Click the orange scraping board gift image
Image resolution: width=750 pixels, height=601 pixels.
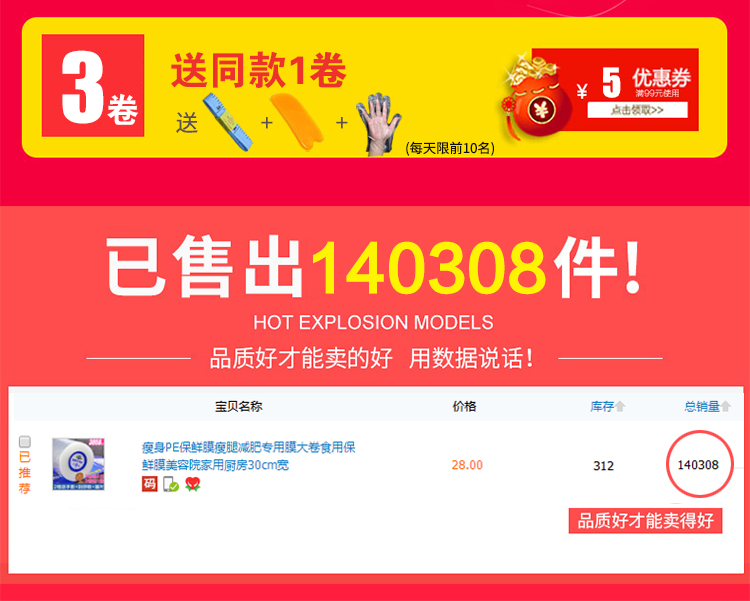[297, 120]
